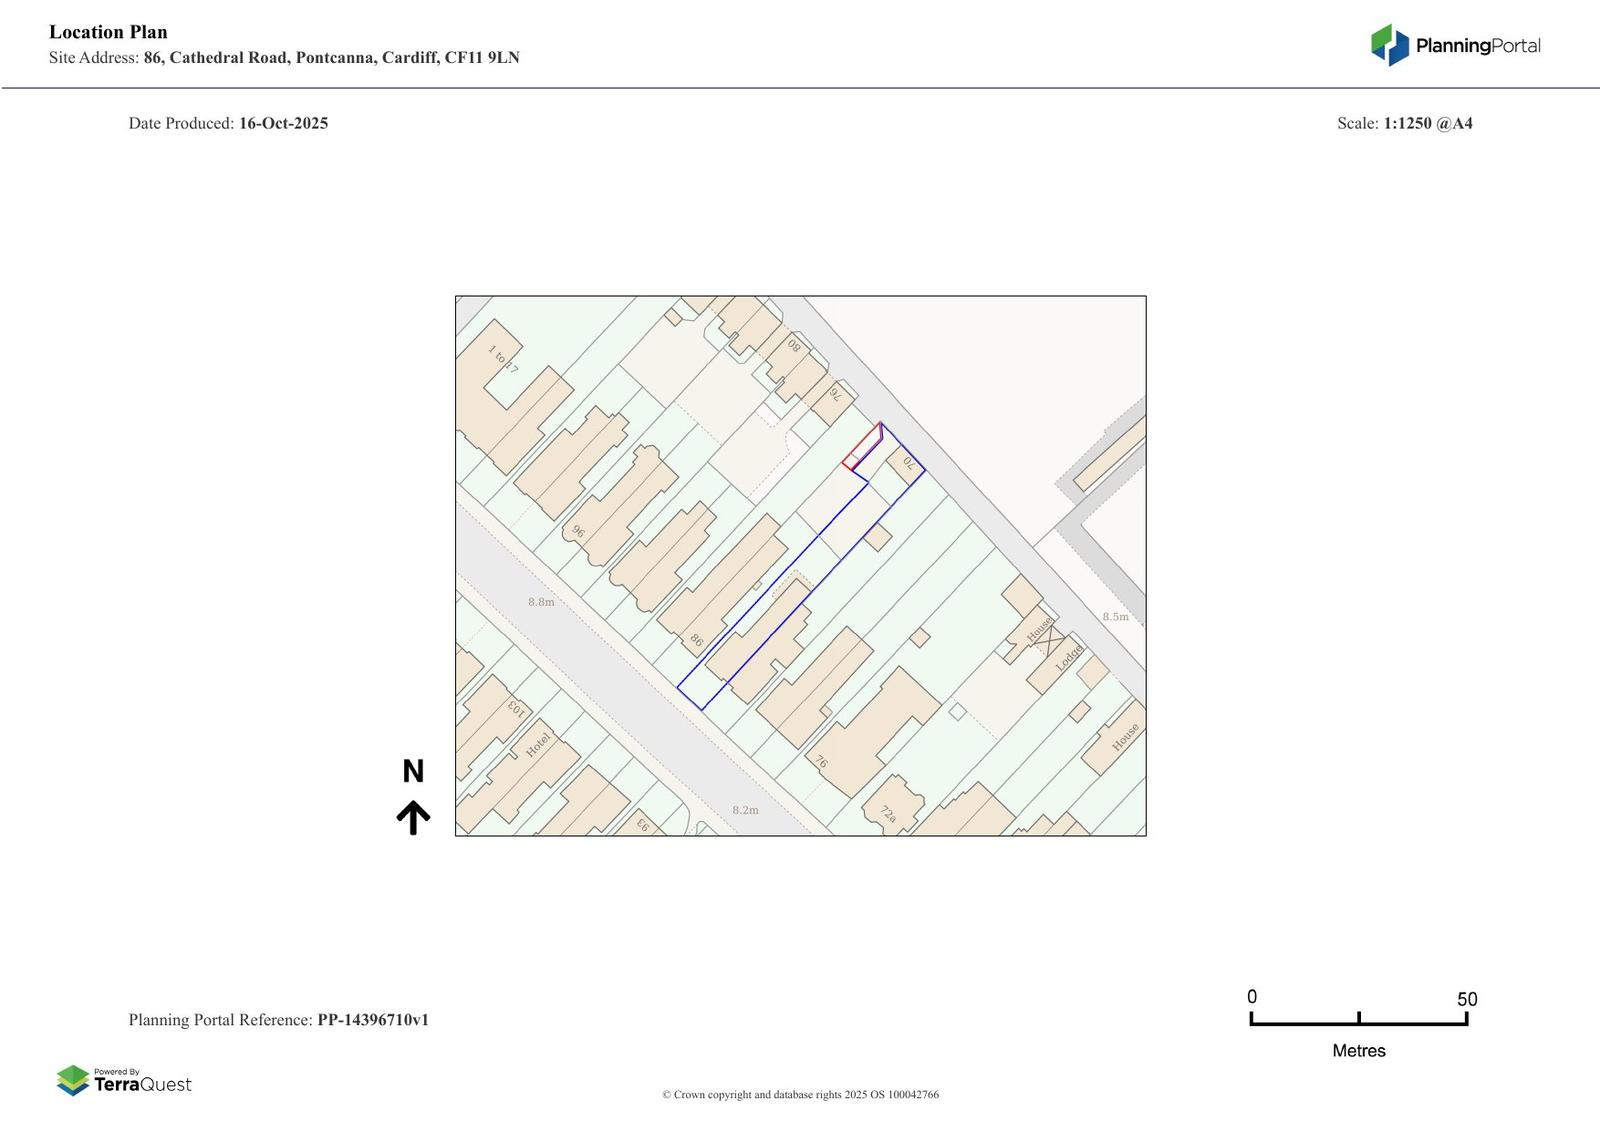Click the scale bar above Metres

[x=1358, y=1020]
